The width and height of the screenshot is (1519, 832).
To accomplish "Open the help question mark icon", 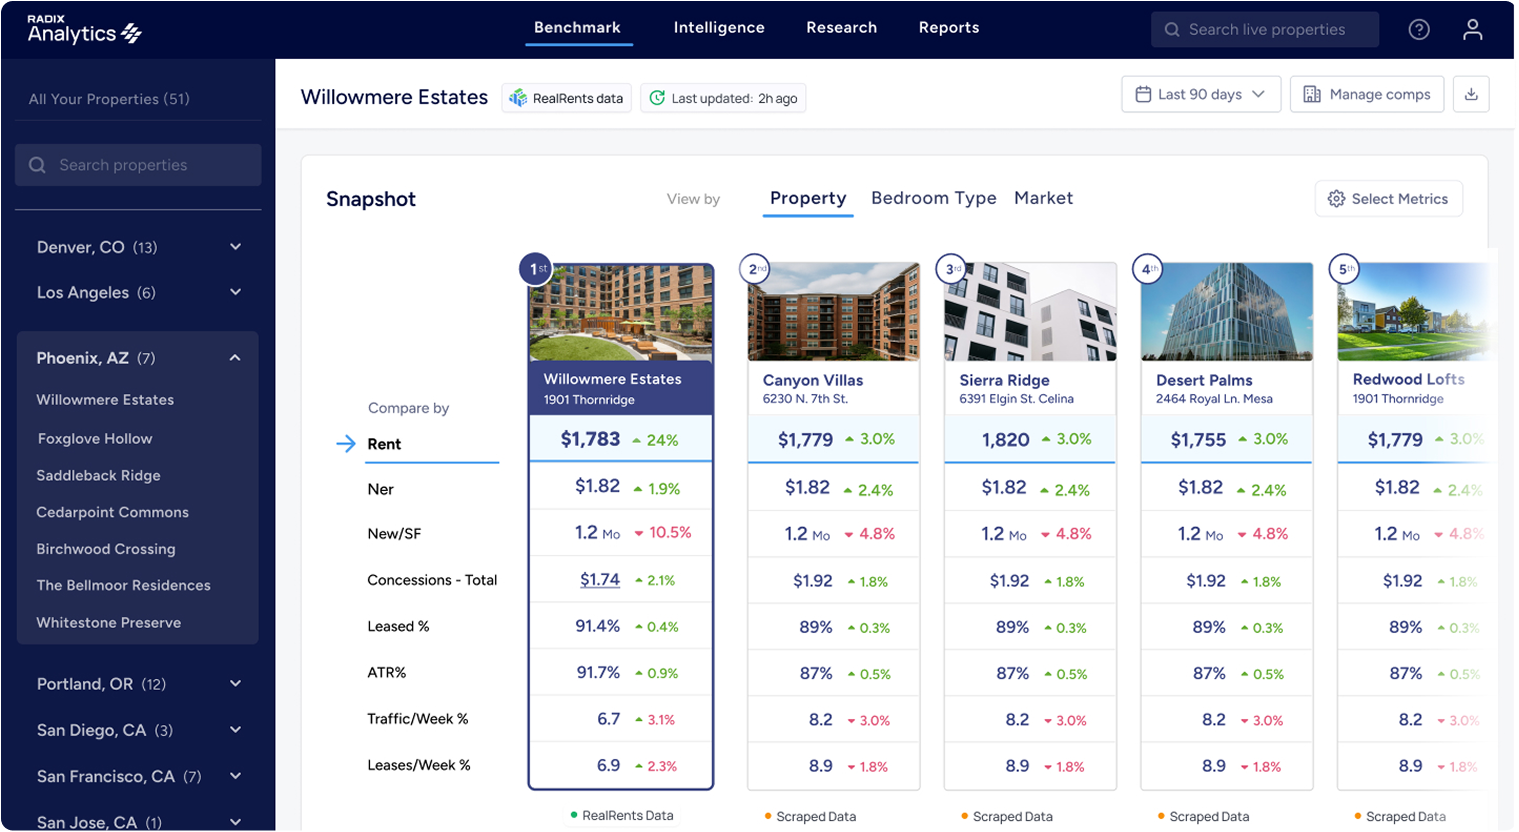I will click(x=1418, y=30).
